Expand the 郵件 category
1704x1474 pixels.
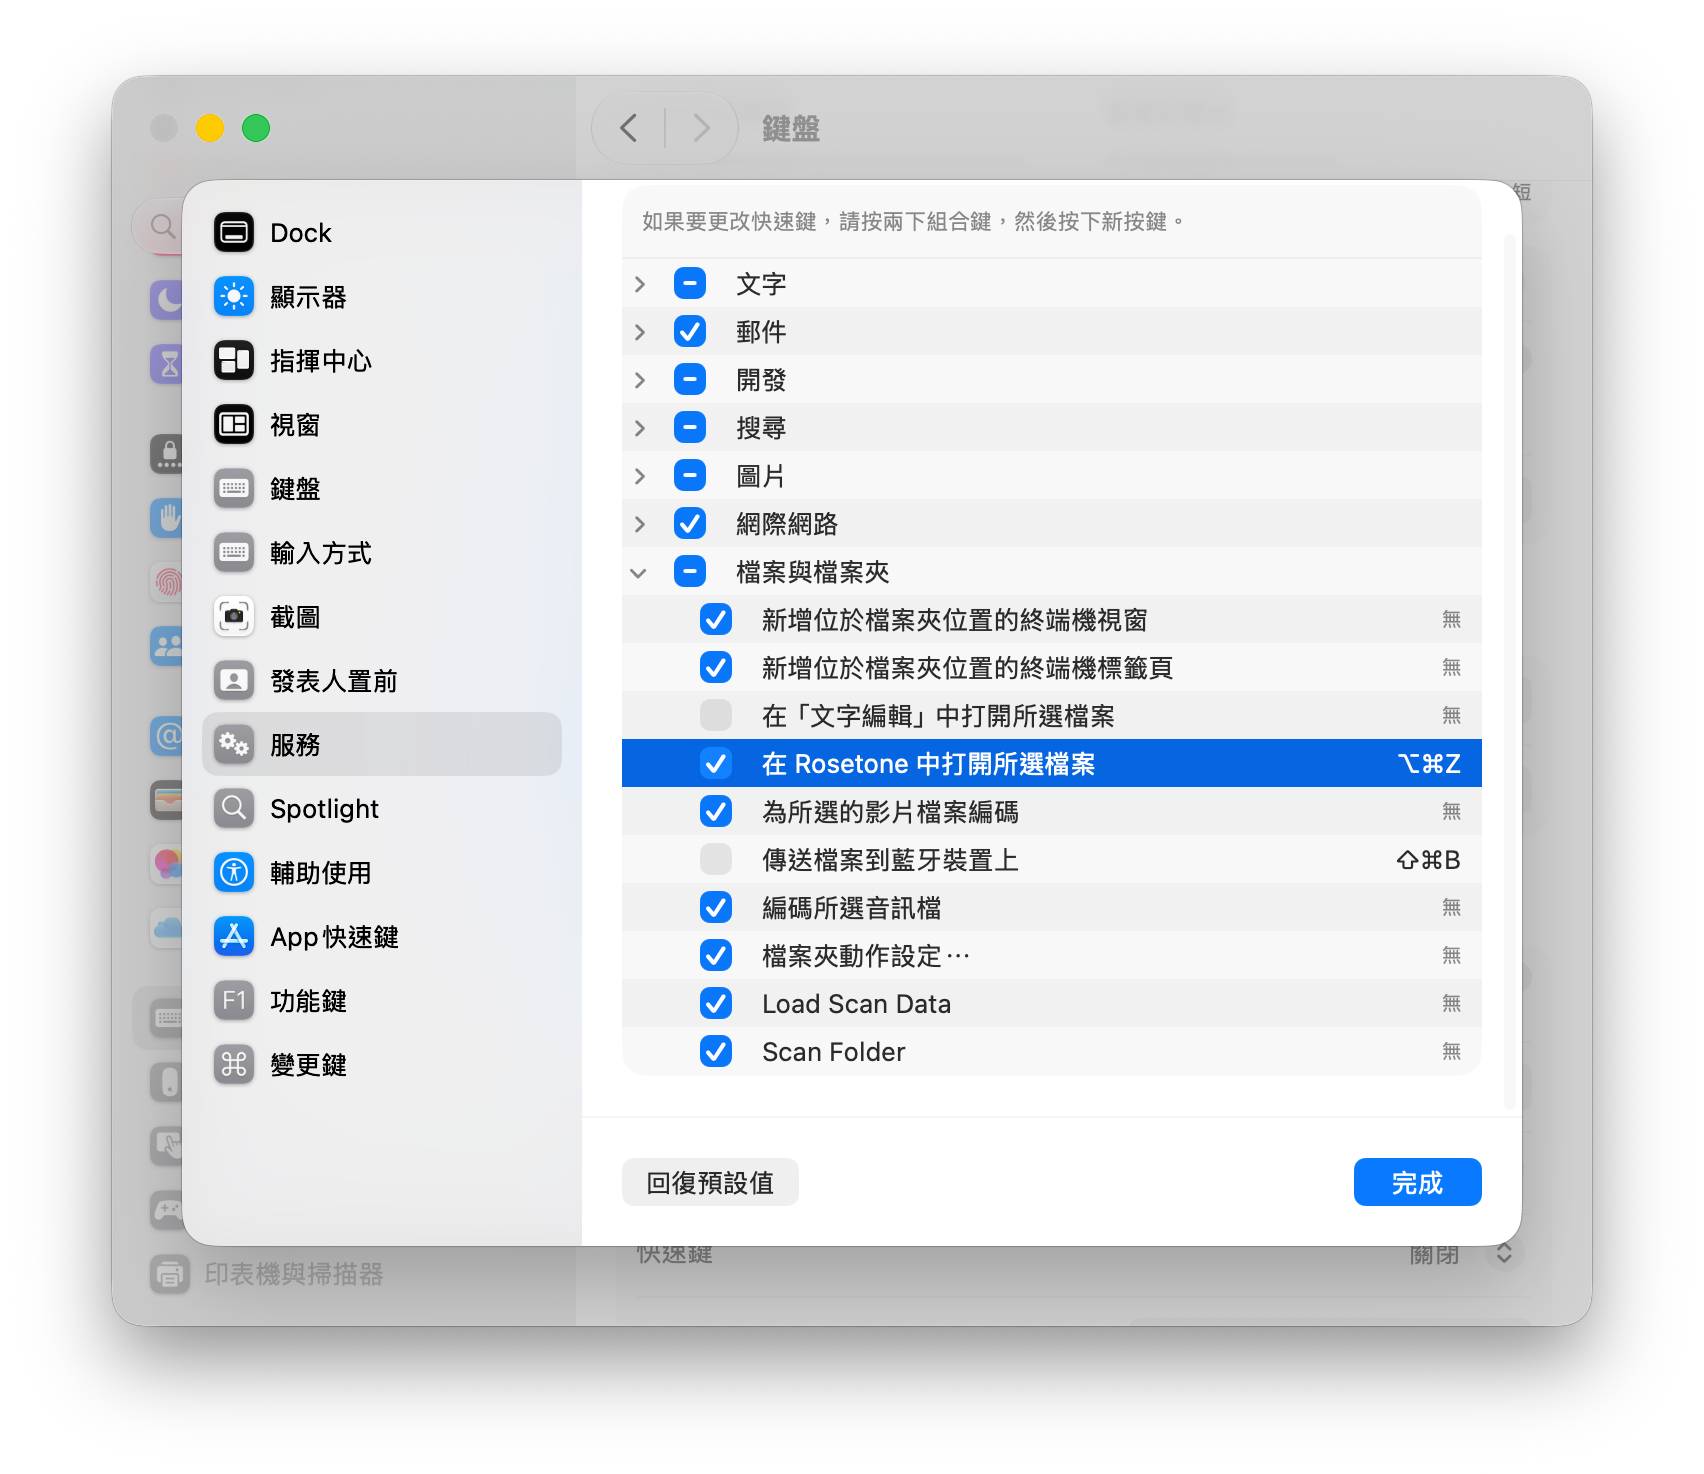click(640, 332)
